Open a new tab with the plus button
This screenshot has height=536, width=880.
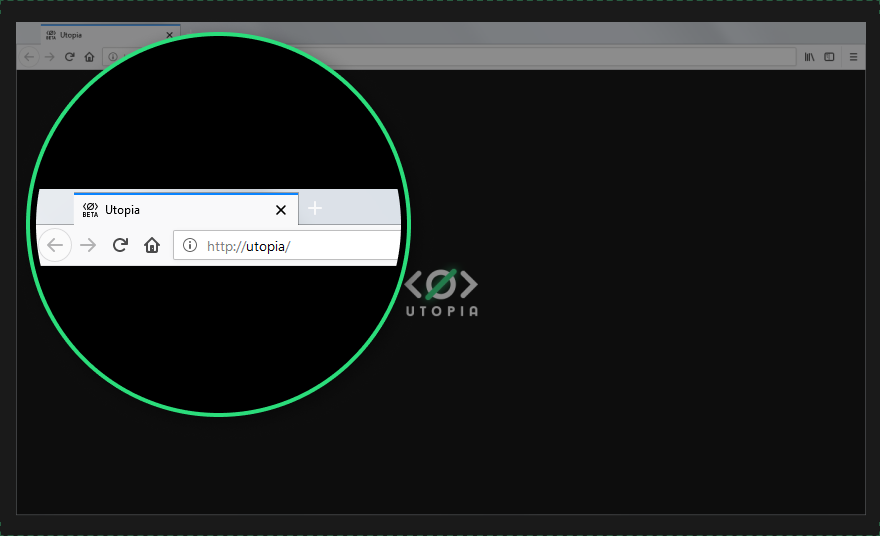(315, 208)
